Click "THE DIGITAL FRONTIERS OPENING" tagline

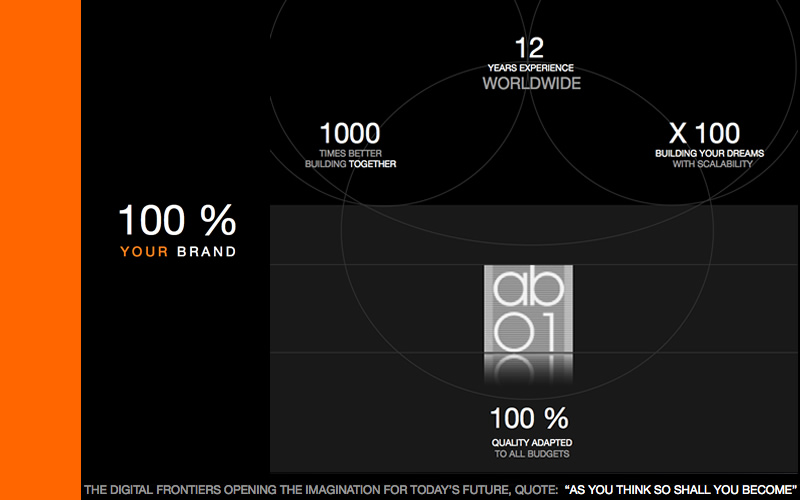coord(321,490)
